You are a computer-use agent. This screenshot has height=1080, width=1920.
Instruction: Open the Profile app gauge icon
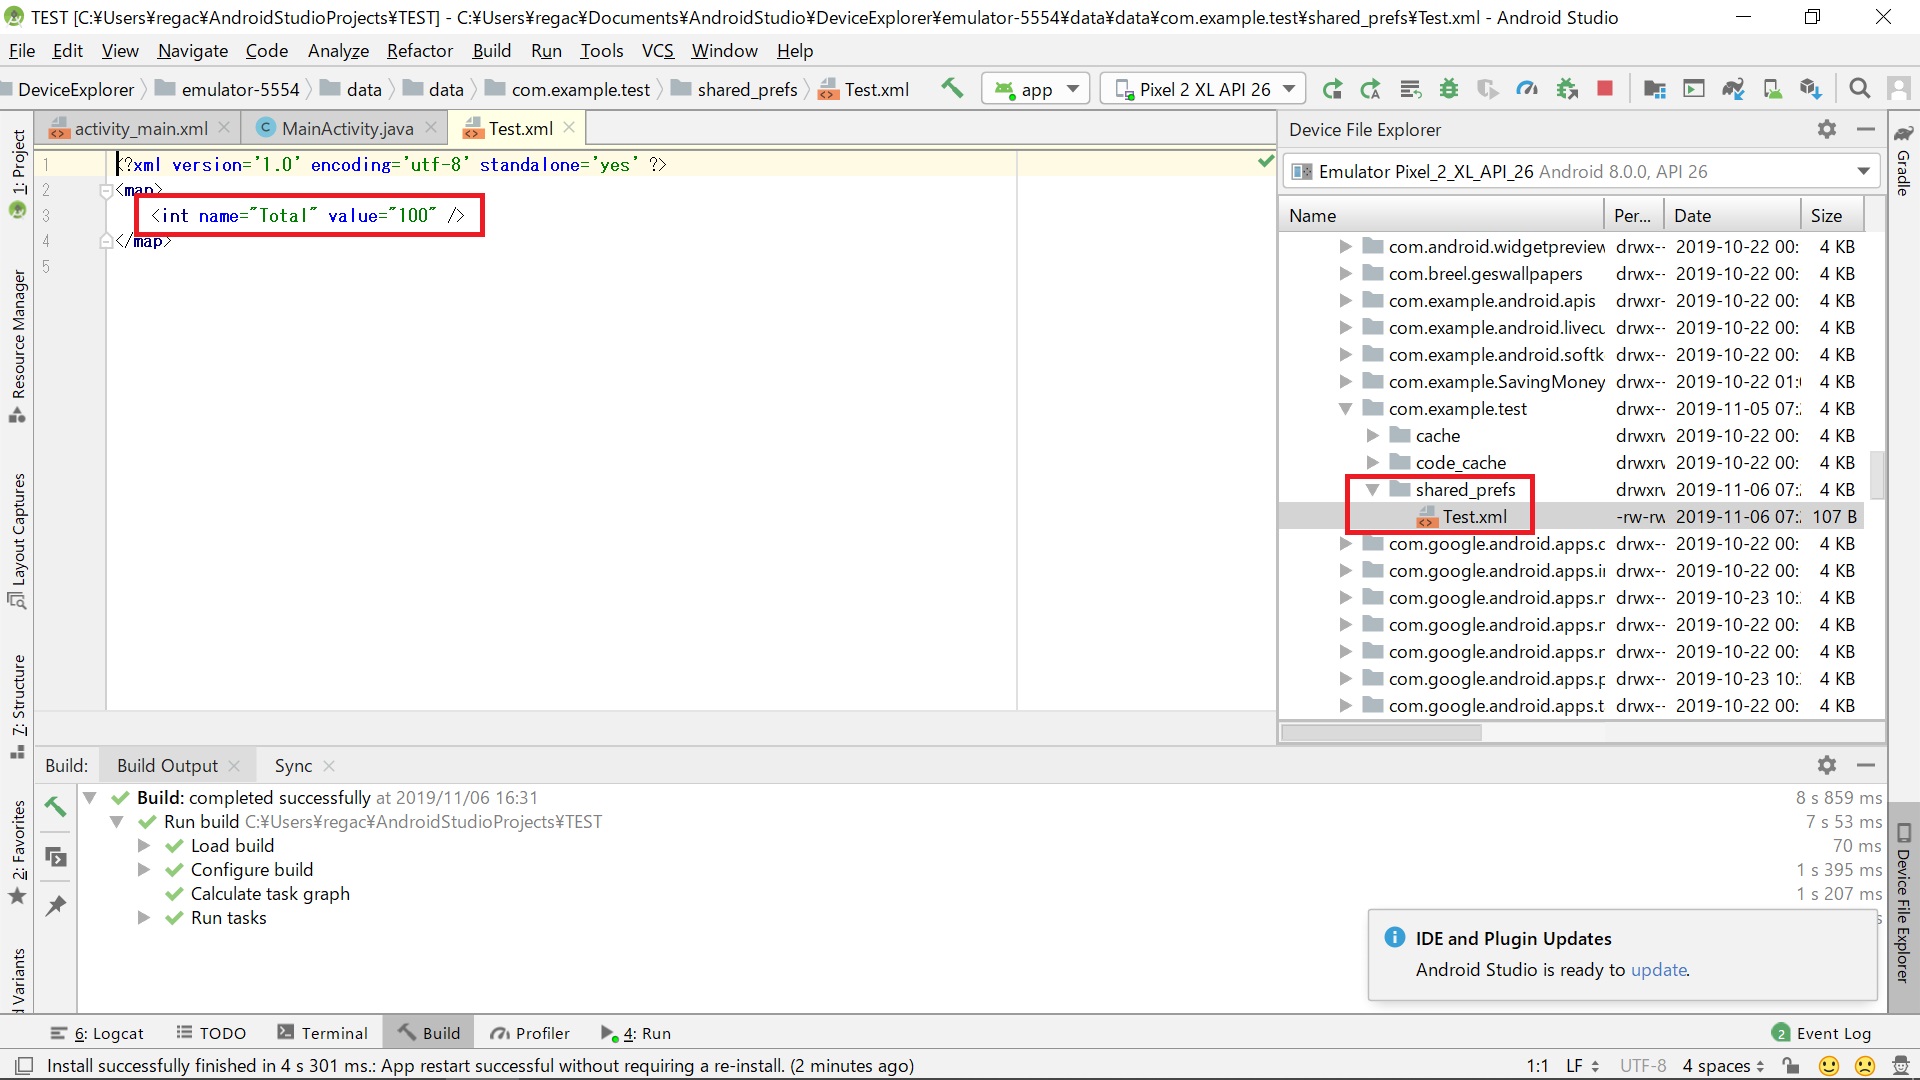tap(1527, 89)
